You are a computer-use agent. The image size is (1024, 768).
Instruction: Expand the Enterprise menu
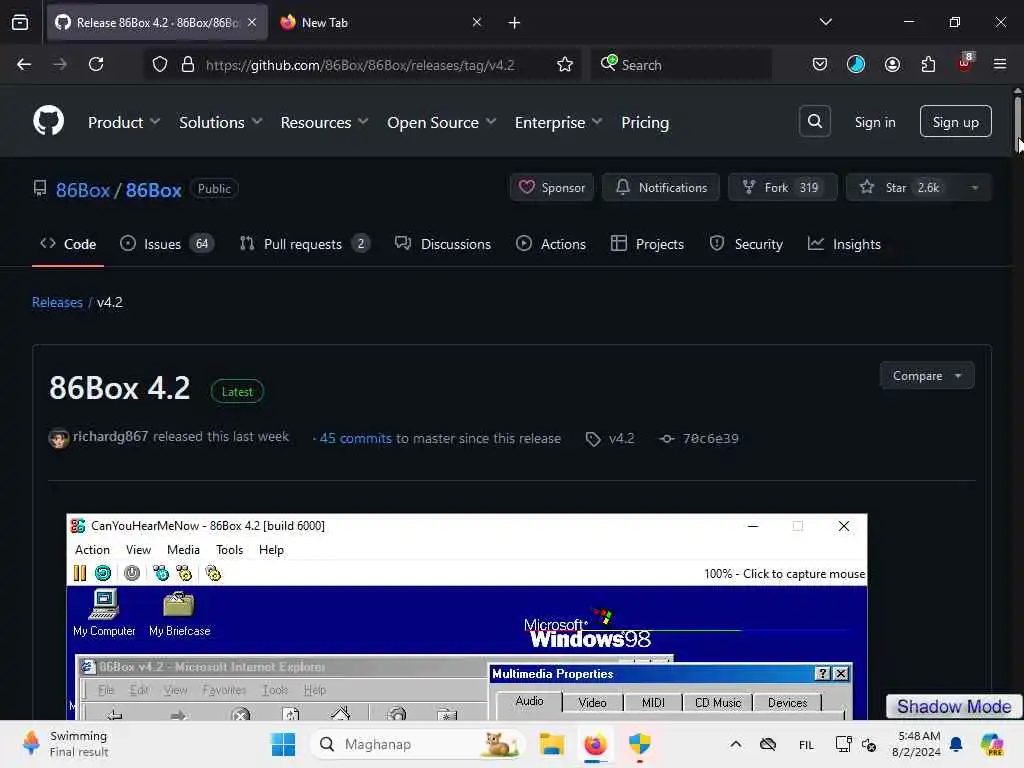tap(558, 122)
